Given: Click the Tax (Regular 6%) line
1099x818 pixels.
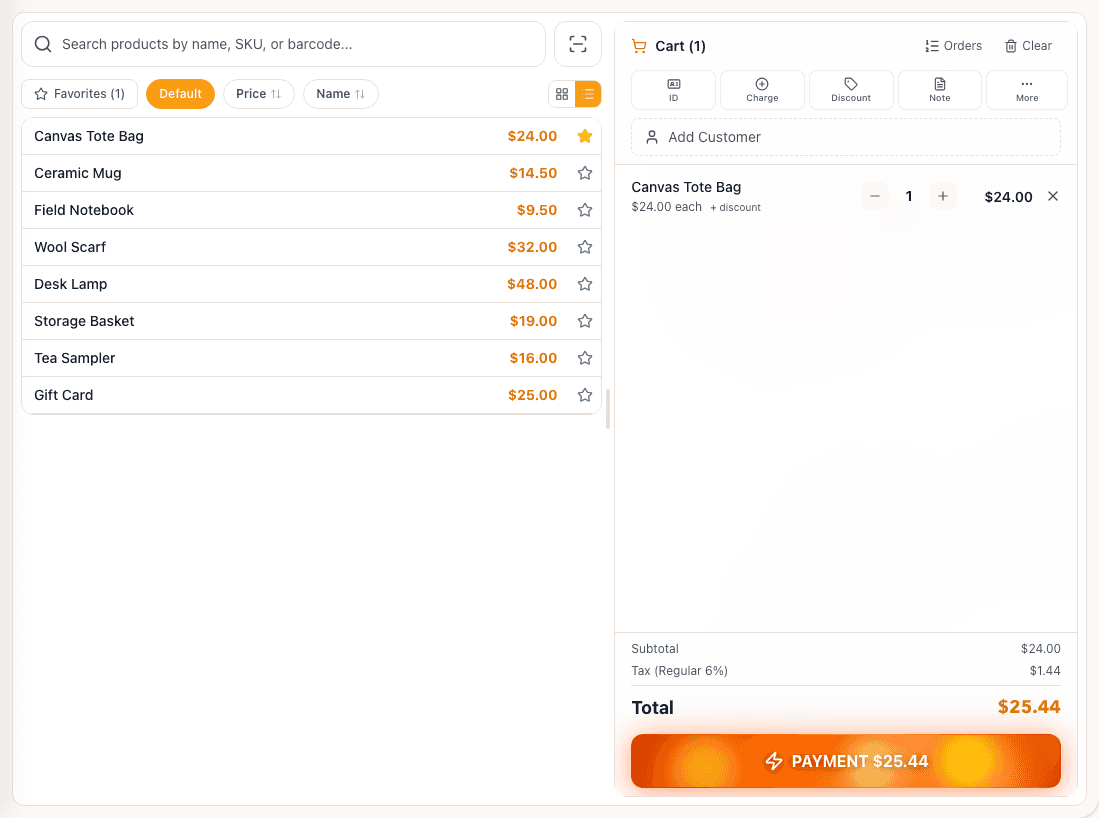Looking at the screenshot, I should coord(846,671).
